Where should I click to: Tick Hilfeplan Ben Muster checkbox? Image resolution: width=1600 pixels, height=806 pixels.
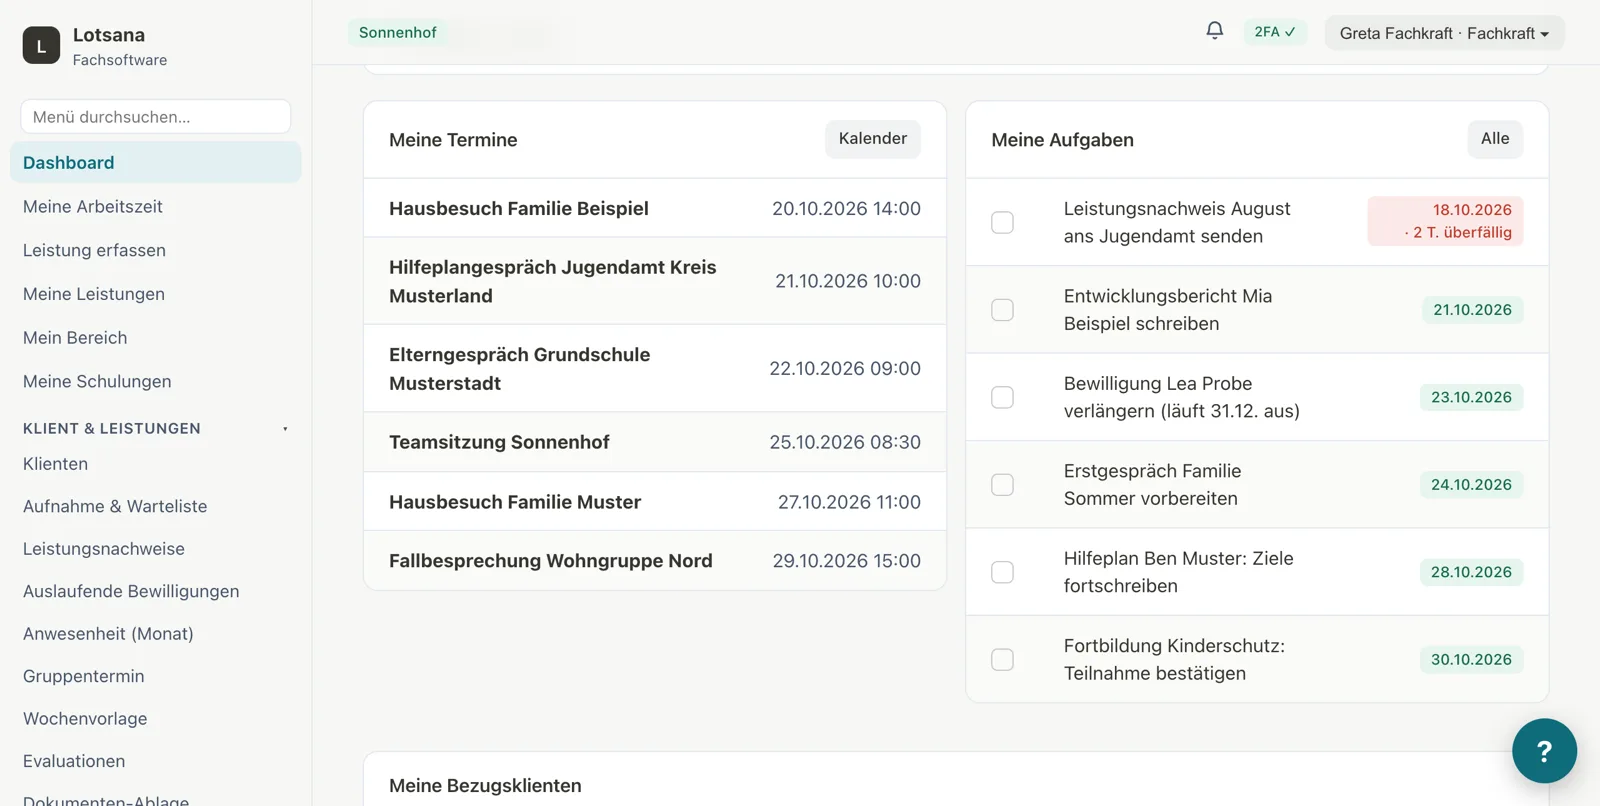coord(1002,572)
